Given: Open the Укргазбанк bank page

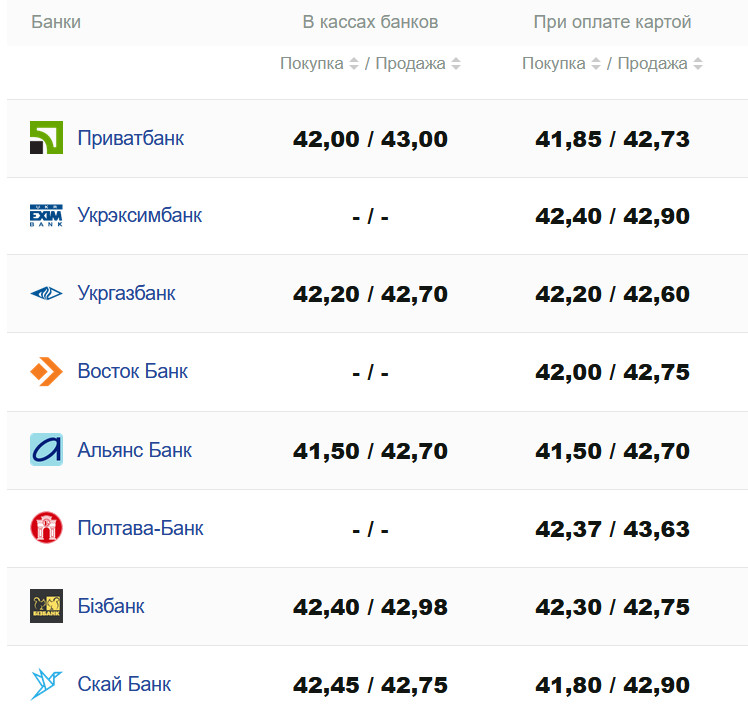Looking at the screenshot, I should (127, 294).
